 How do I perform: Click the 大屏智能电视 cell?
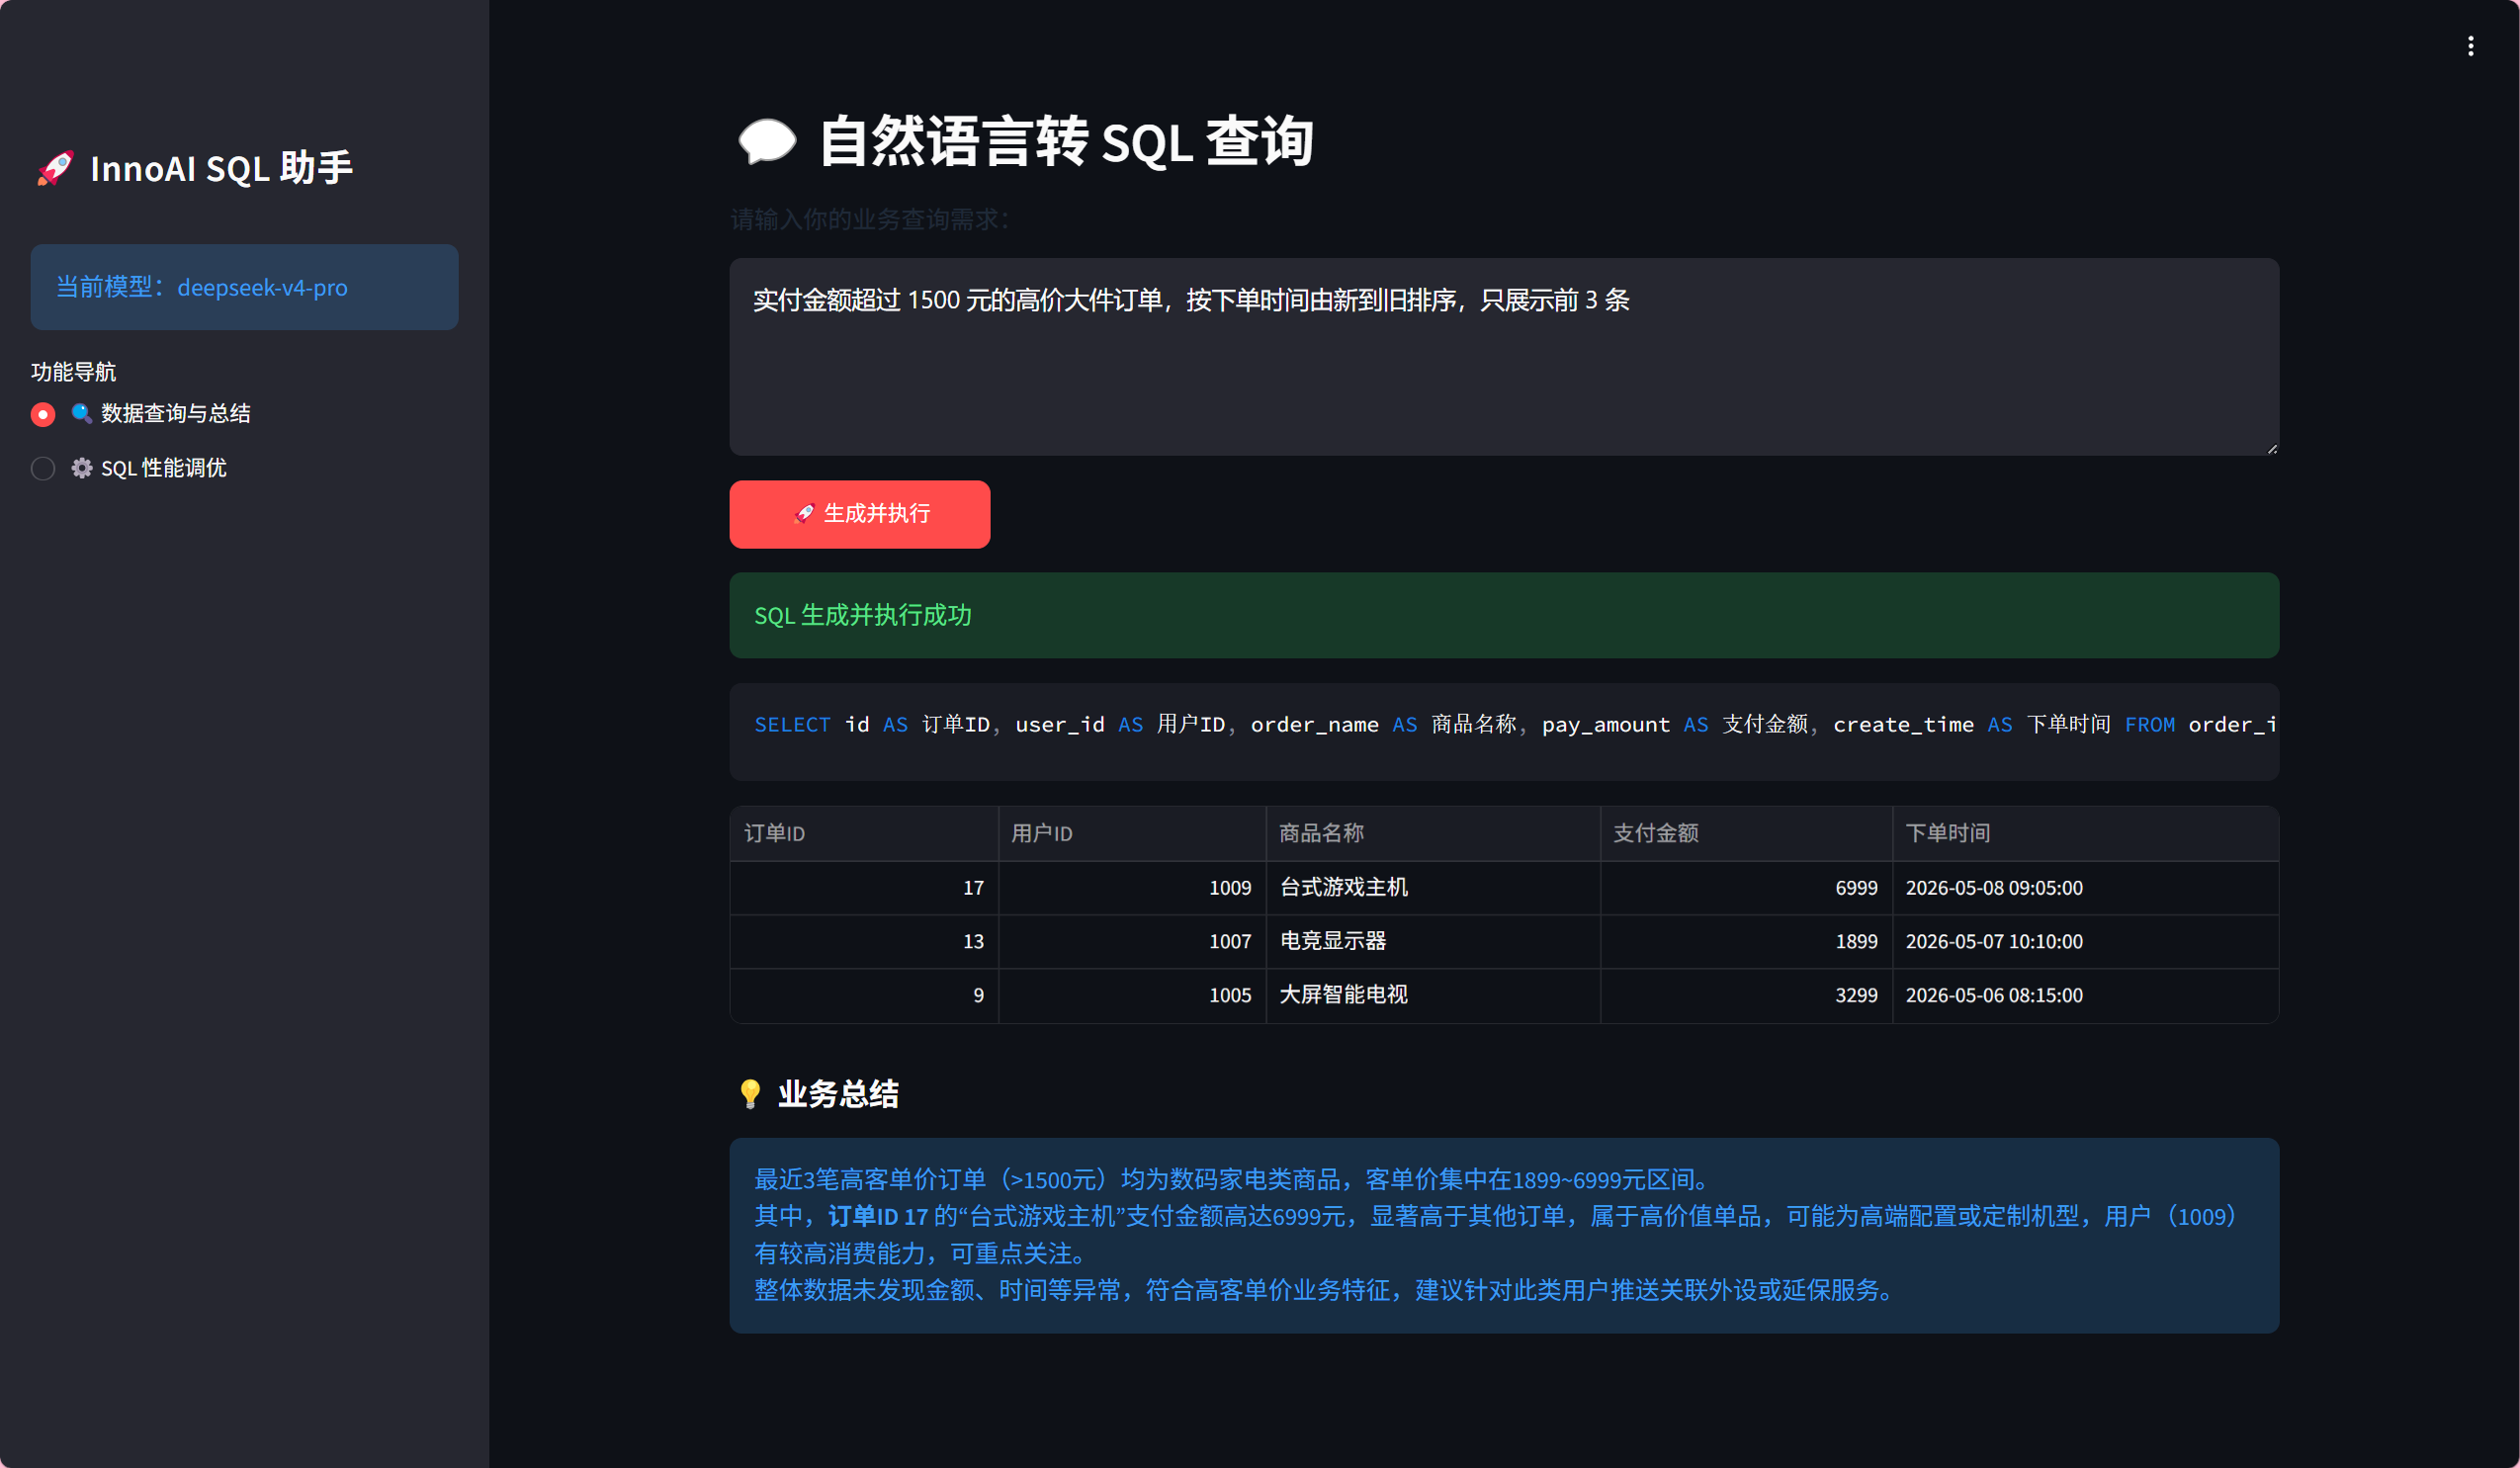pos(1433,995)
